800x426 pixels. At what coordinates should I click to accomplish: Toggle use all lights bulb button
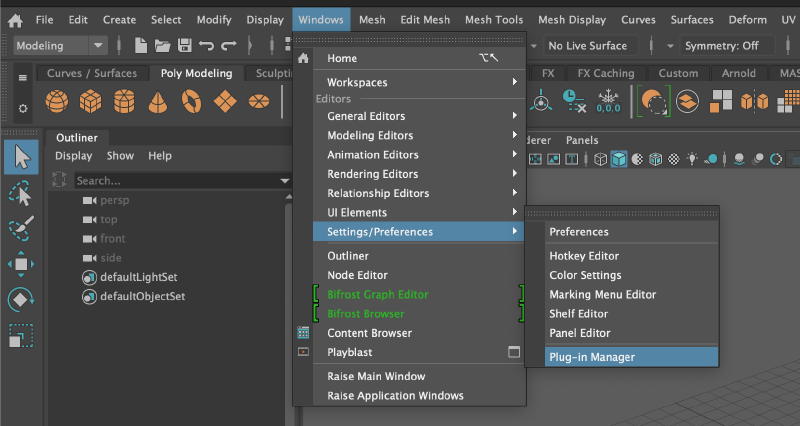[692, 159]
